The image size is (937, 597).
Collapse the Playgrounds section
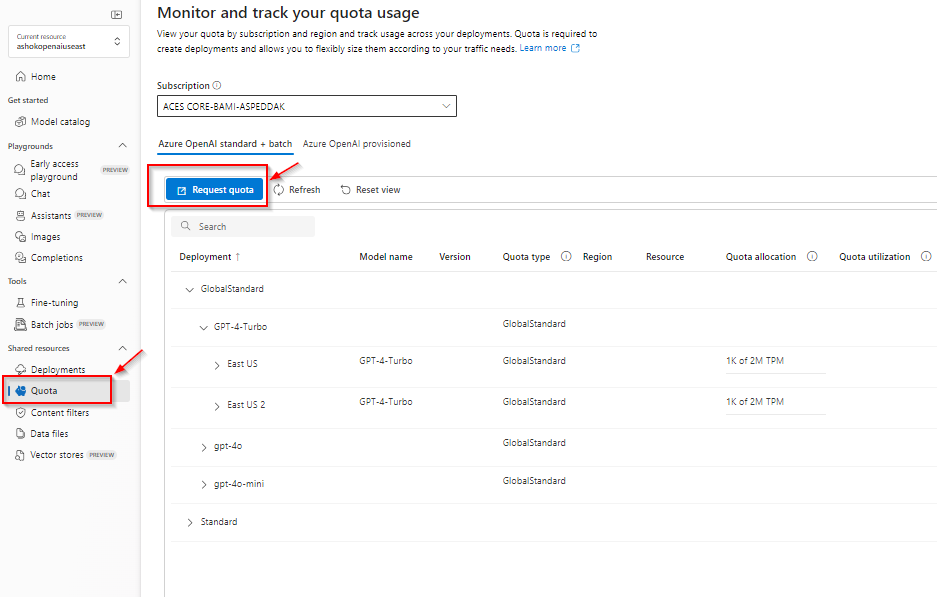coord(123,146)
